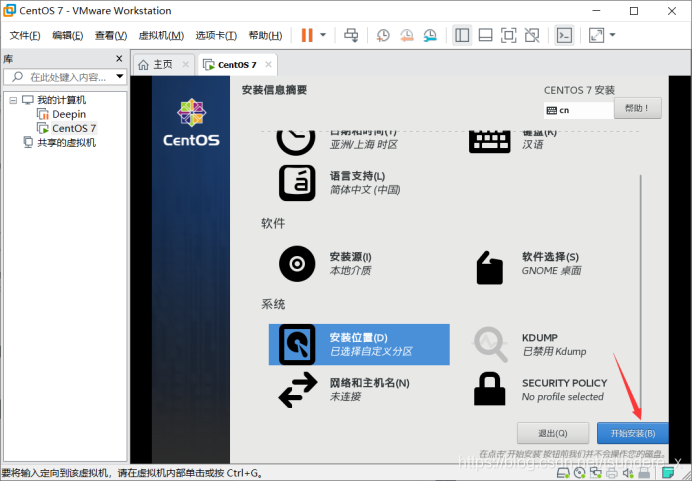Click the CentOS logo in installer sidebar
The height and width of the screenshot is (481, 692).
(191, 122)
